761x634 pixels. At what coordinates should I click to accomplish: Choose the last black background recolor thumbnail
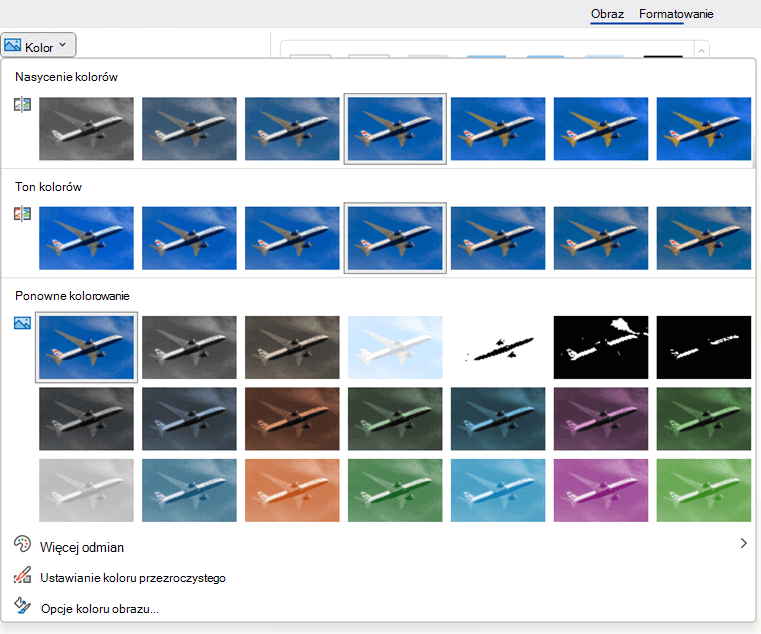(x=704, y=347)
